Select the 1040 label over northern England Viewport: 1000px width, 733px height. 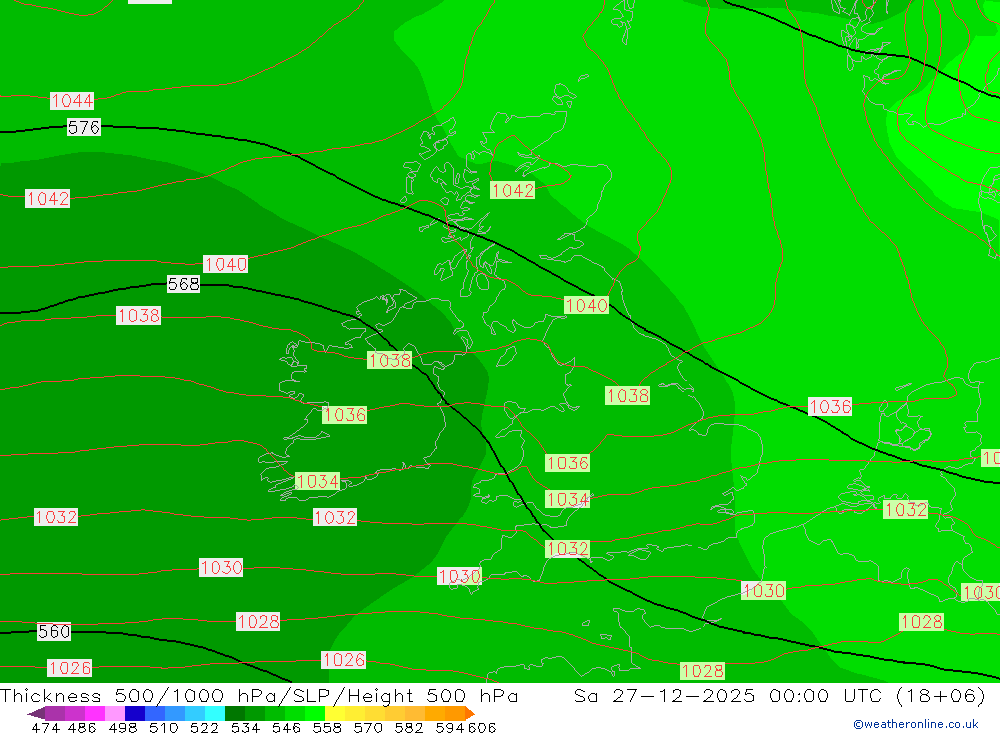point(586,305)
